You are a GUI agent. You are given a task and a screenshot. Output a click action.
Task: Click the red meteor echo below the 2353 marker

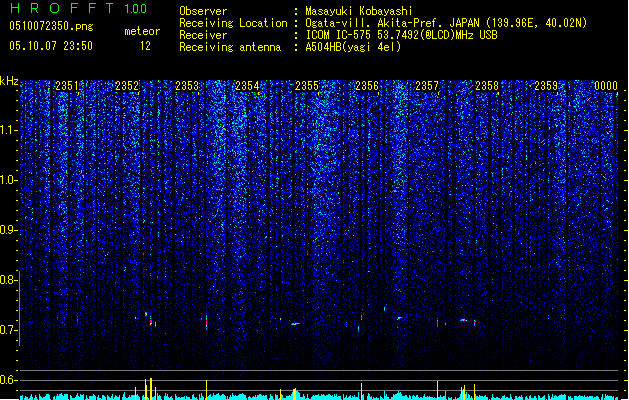(207, 321)
